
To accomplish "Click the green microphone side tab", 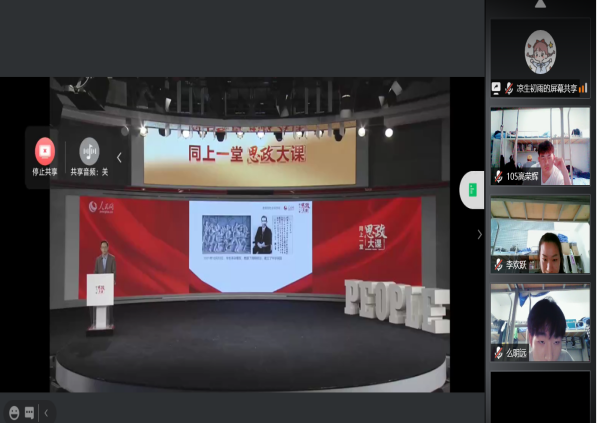I will tap(472, 190).
